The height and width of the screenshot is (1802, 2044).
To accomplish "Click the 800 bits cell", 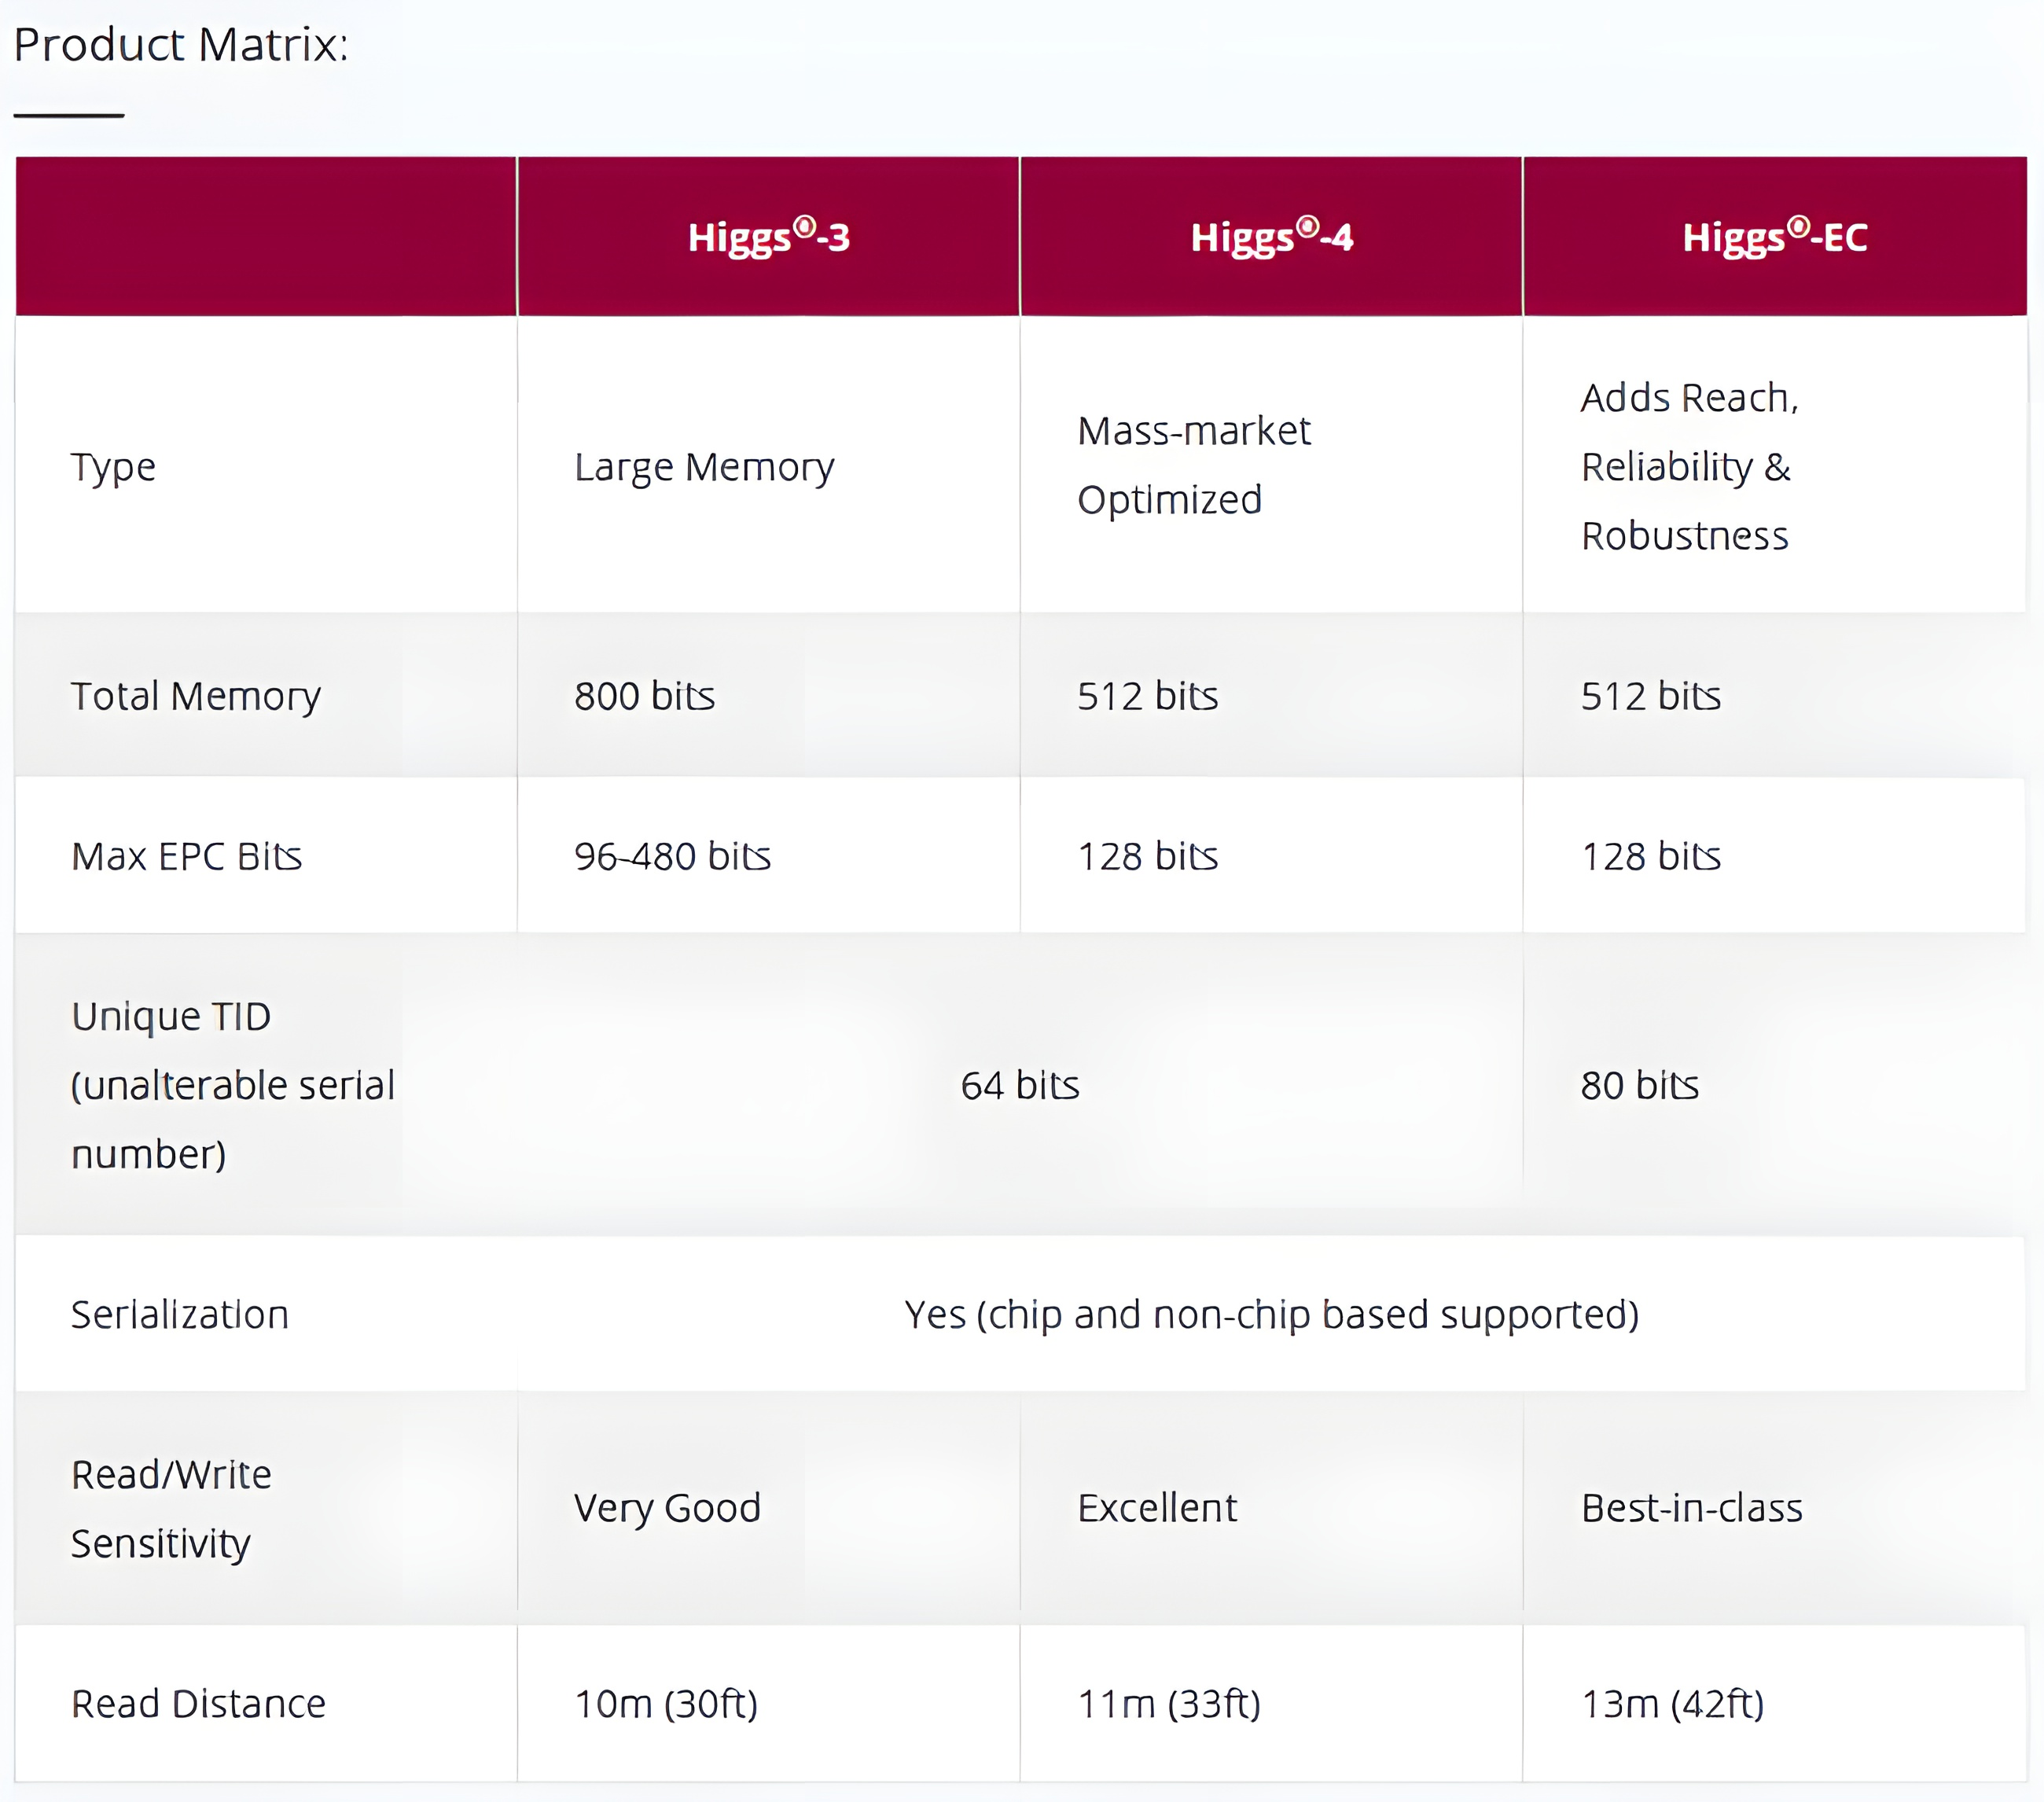I will click(x=644, y=696).
